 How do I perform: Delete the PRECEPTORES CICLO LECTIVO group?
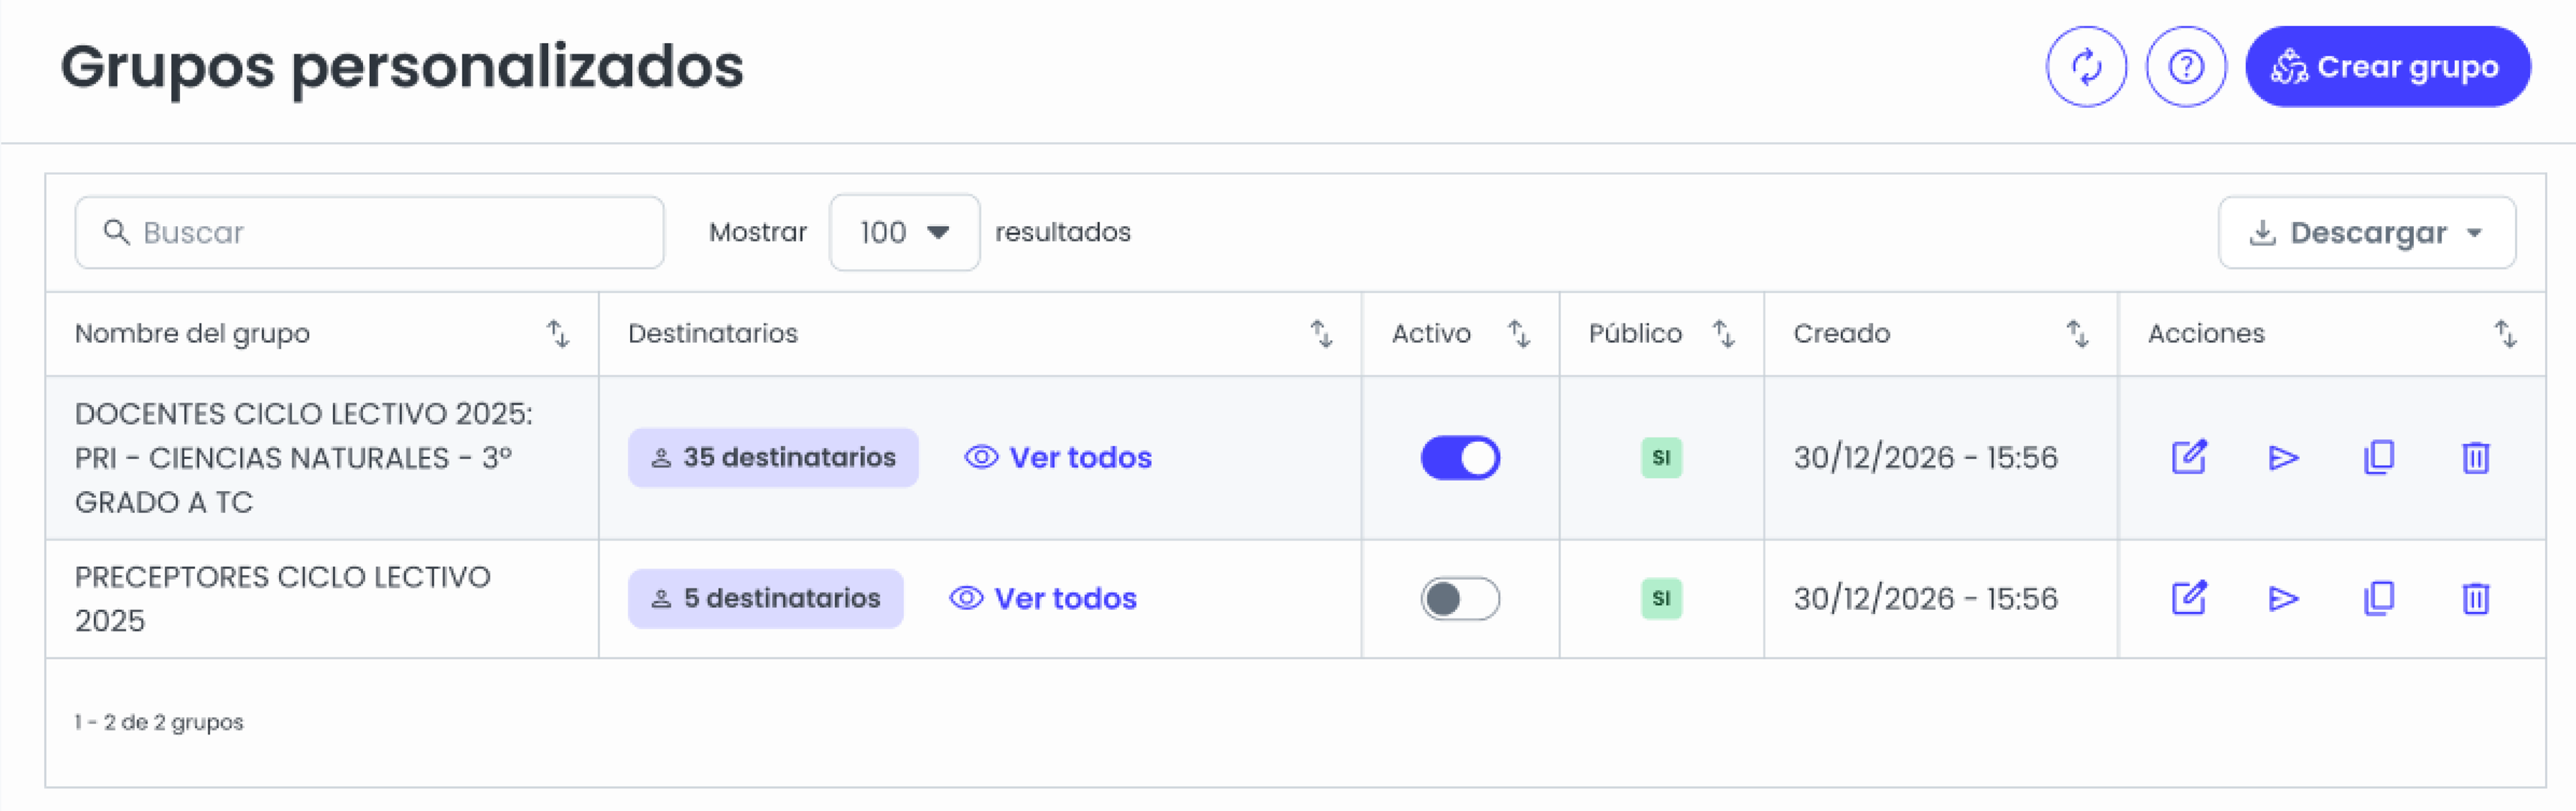point(2475,599)
